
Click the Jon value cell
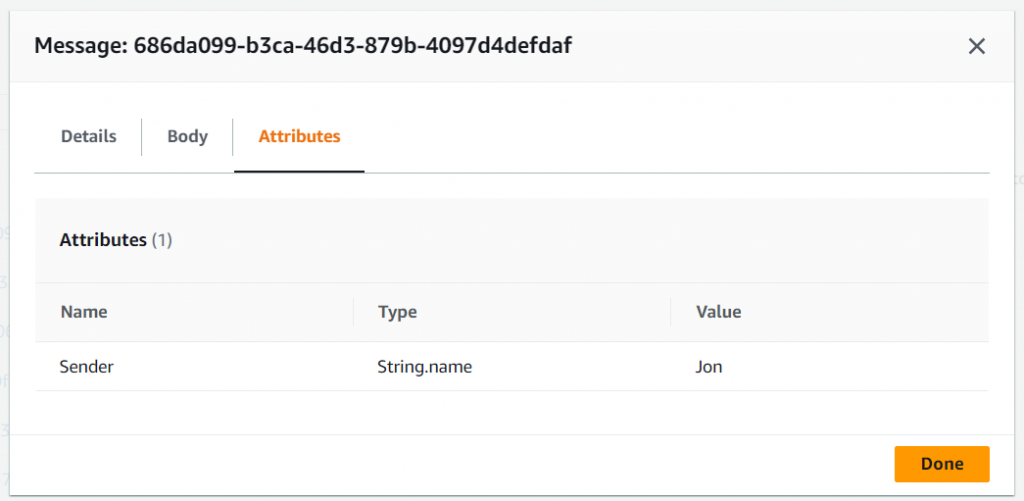(709, 367)
